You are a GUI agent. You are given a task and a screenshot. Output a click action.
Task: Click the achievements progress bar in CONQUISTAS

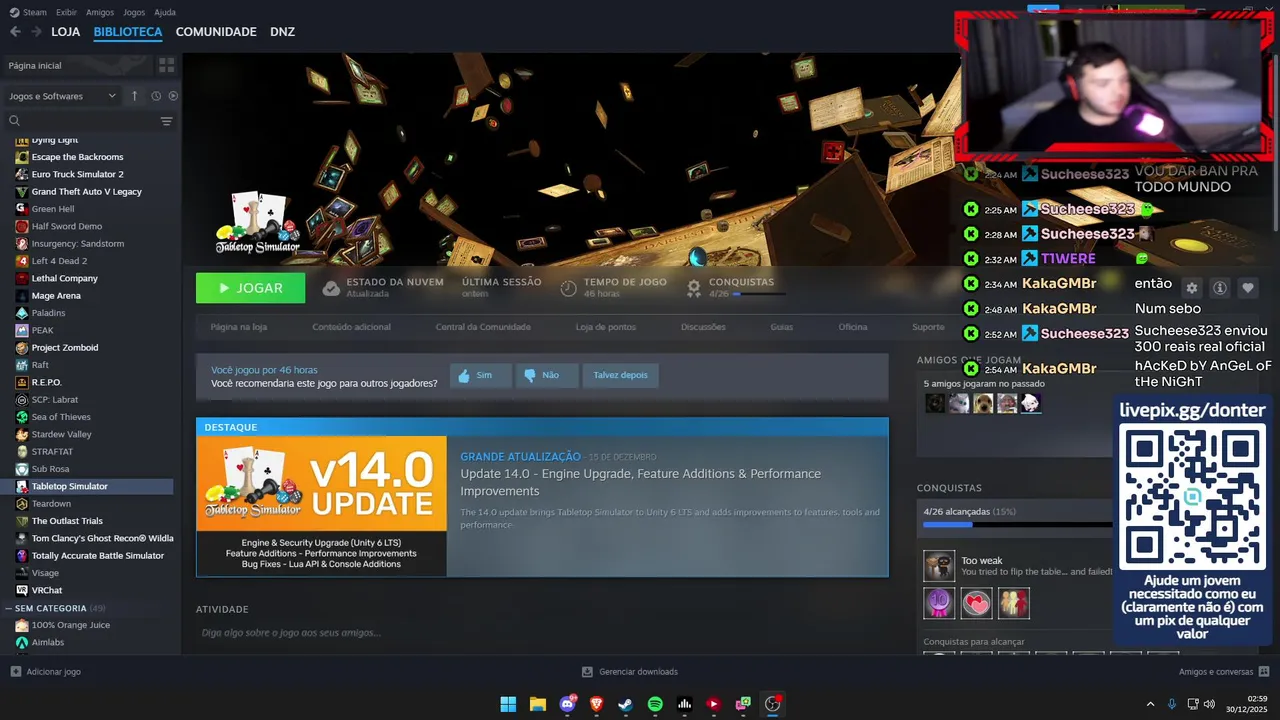point(1017,524)
